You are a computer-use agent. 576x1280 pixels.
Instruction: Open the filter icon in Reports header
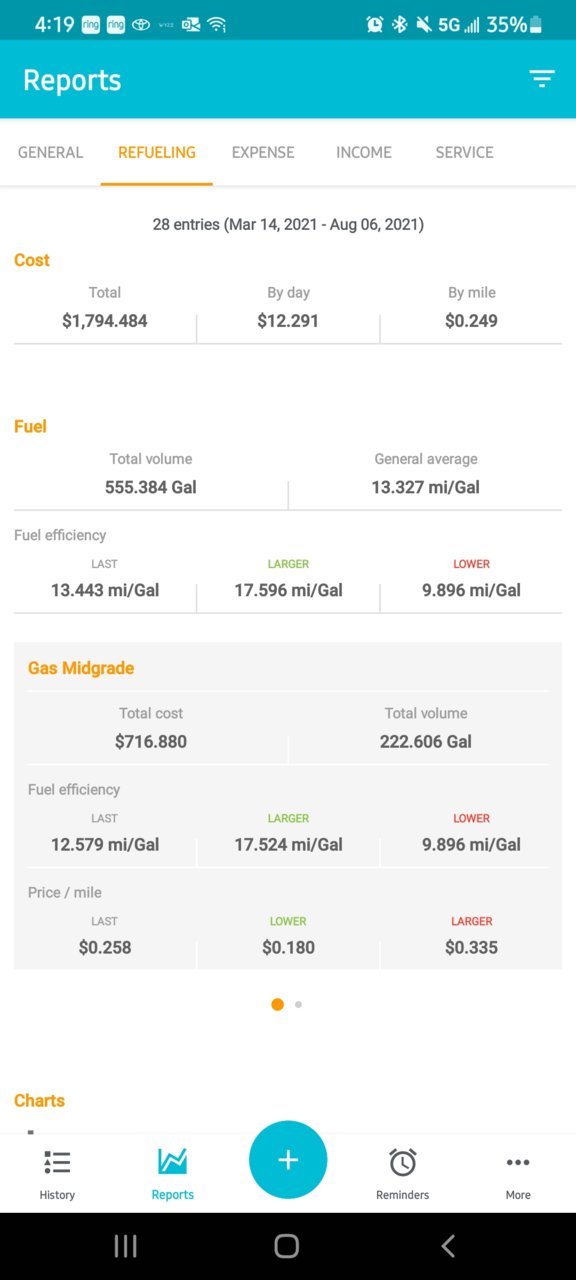coord(541,80)
